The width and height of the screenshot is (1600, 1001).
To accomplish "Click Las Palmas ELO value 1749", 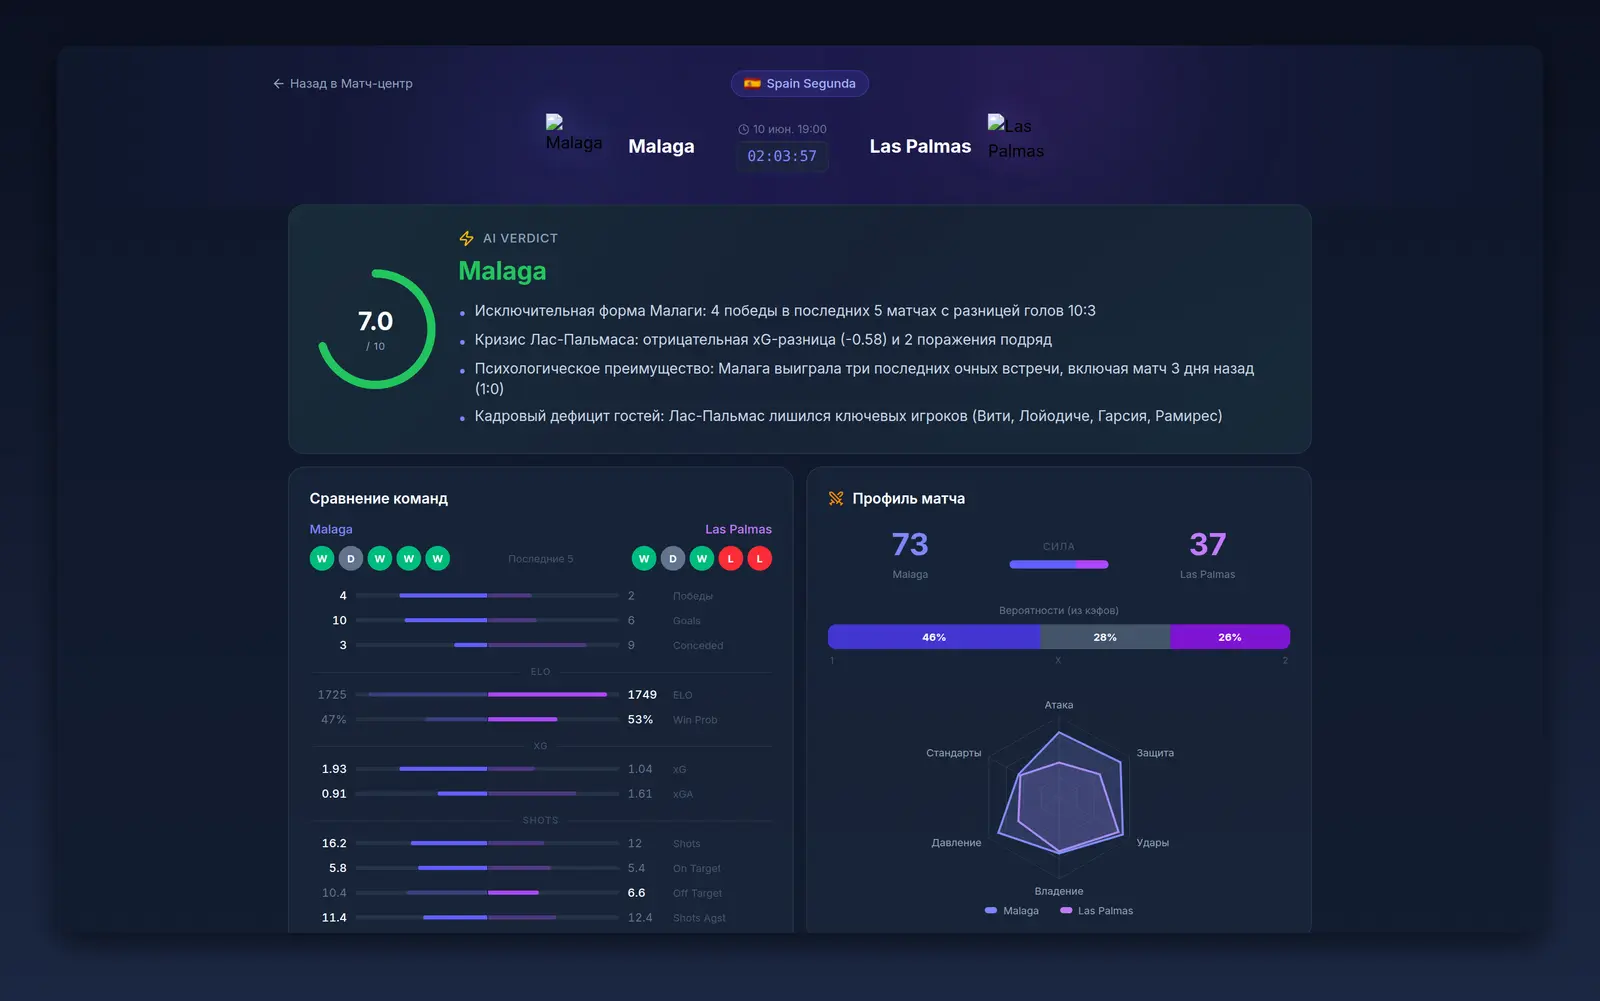I will [x=642, y=695].
